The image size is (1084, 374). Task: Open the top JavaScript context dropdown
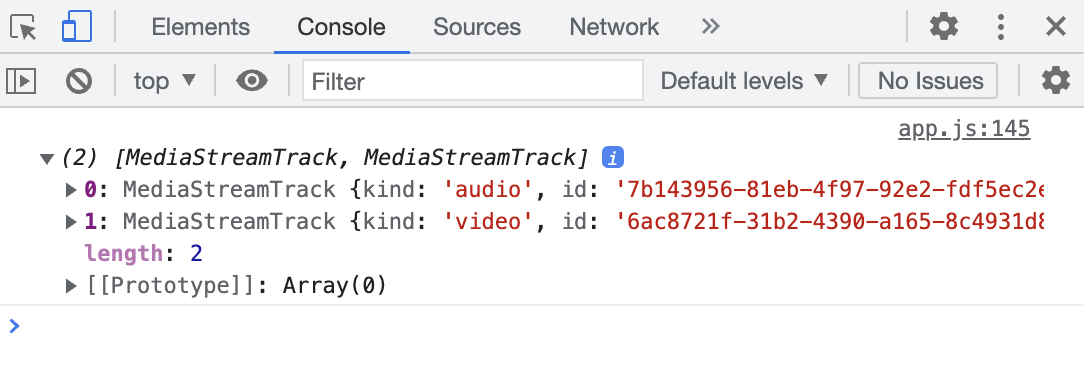(165, 81)
